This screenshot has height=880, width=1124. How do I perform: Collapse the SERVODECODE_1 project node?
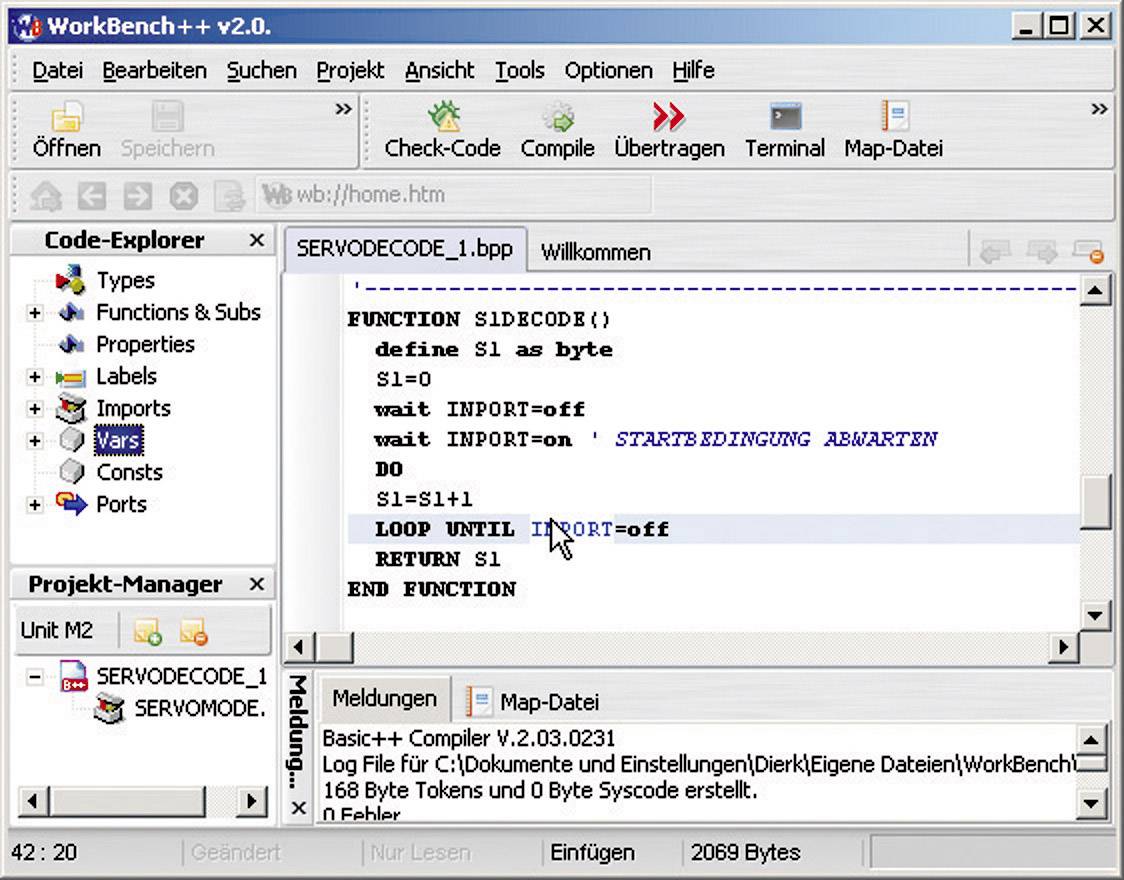pyautogui.click(x=34, y=676)
